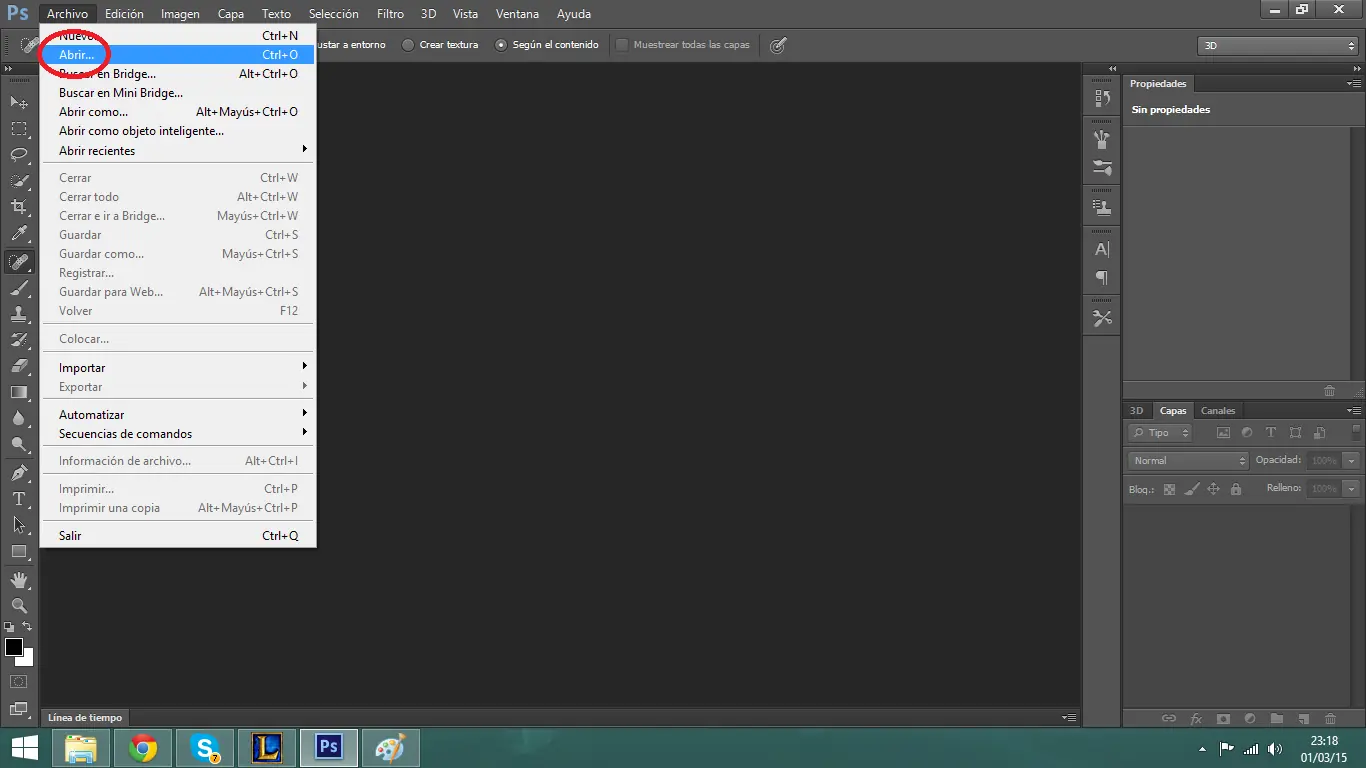Expand the Importar submenu
1366x768 pixels.
coord(178,368)
